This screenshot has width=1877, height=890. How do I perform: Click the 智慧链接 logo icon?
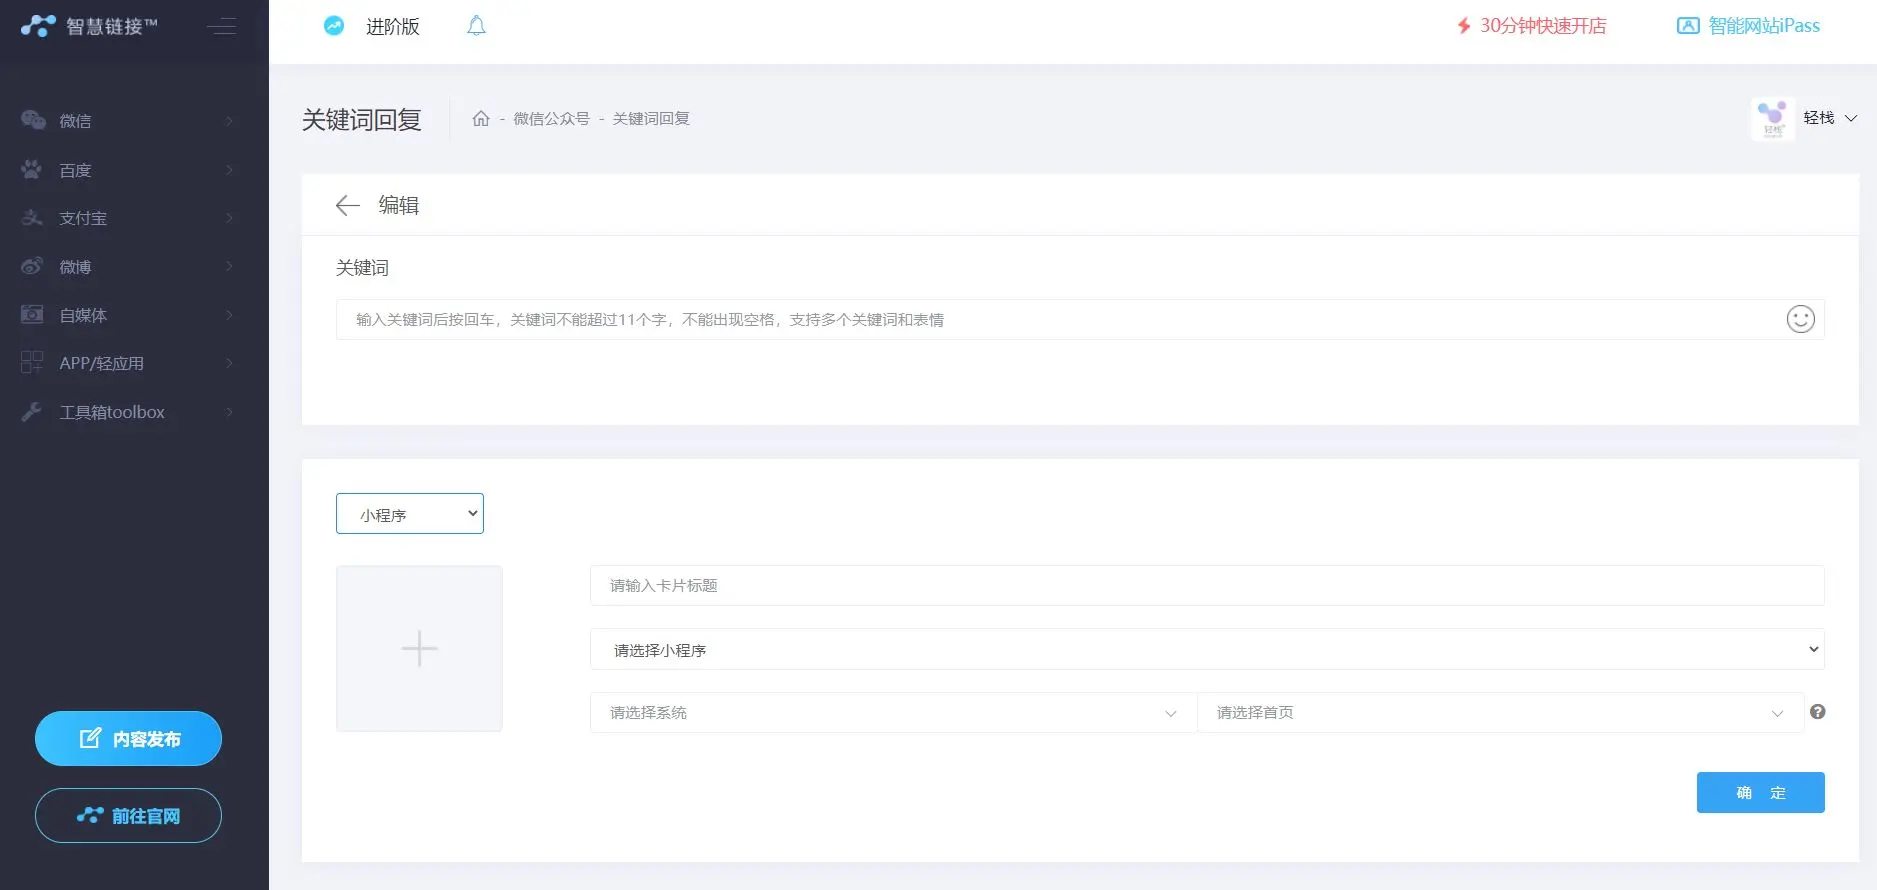point(38,26)
